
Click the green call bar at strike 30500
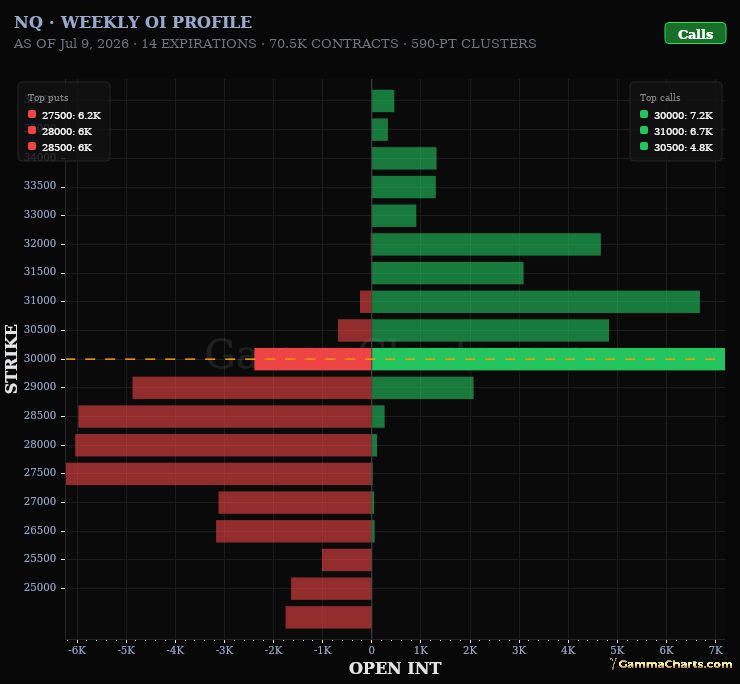point(490,330)
